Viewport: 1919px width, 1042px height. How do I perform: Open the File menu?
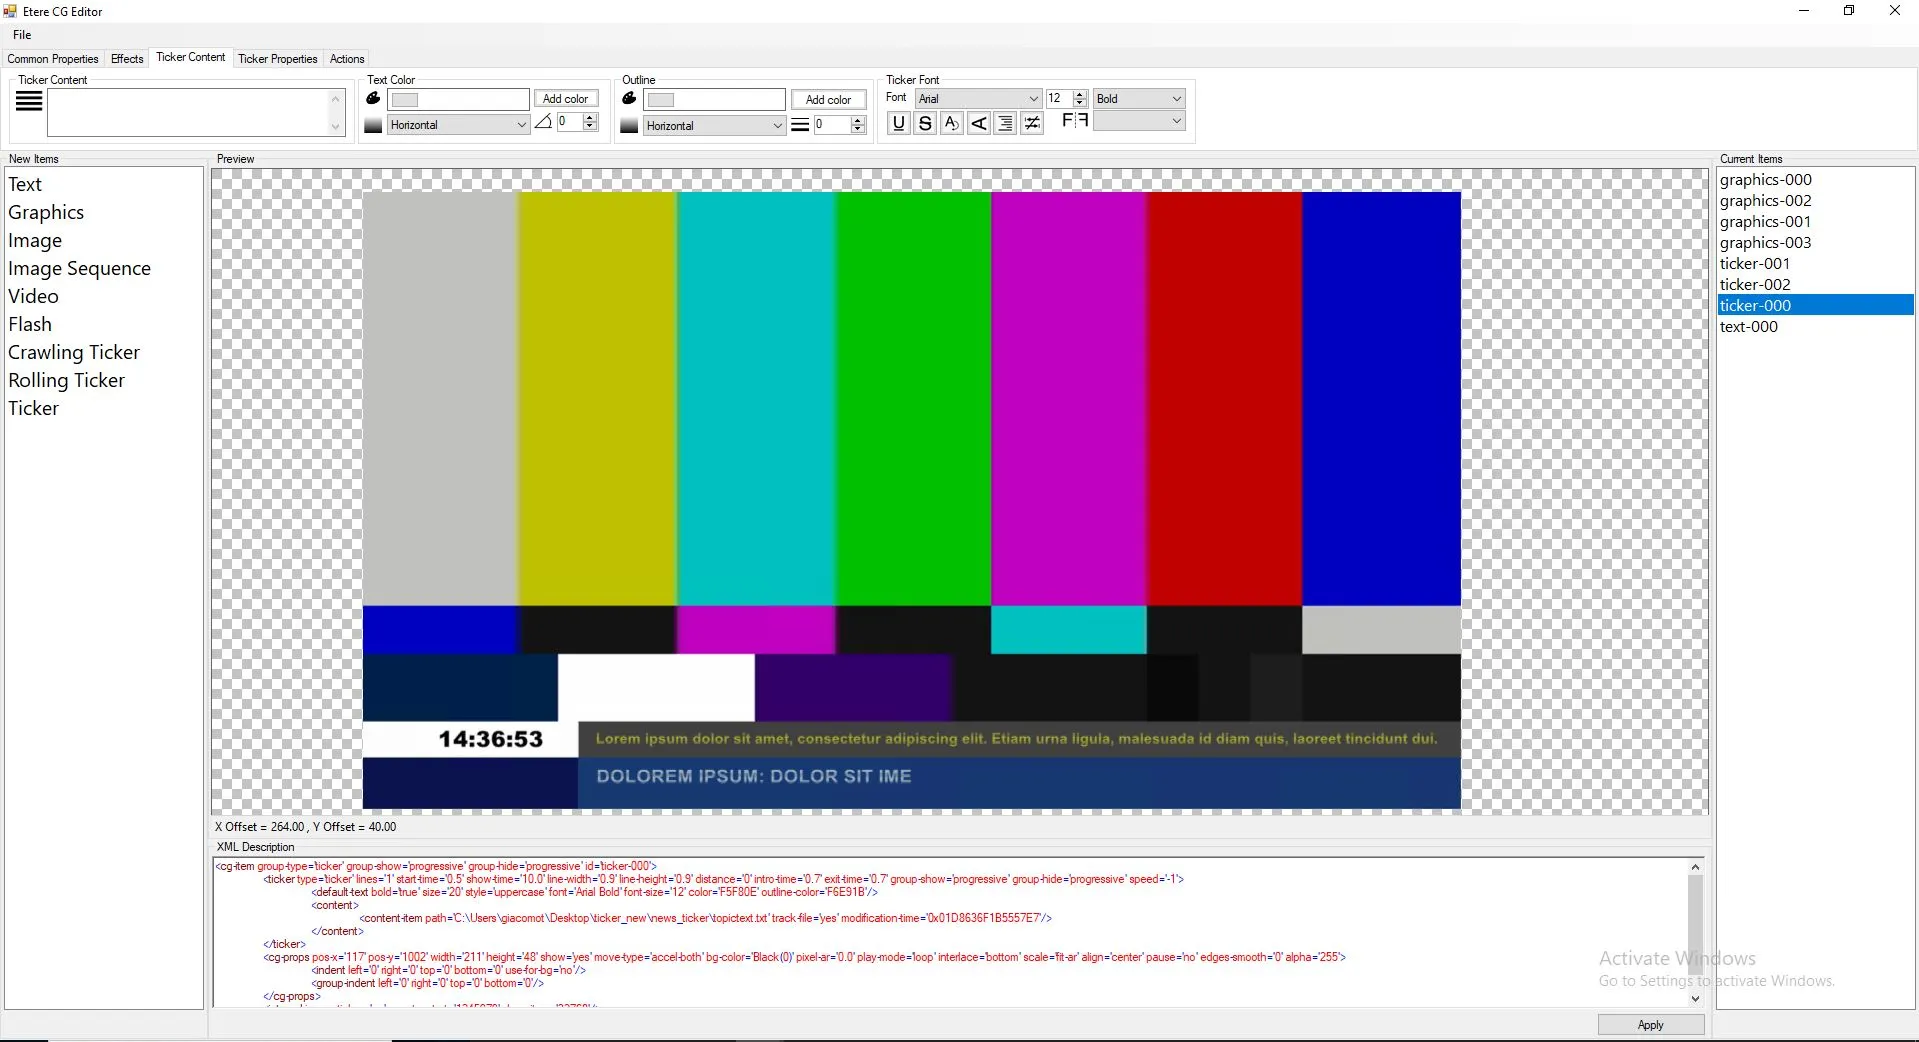pos(22,35)
